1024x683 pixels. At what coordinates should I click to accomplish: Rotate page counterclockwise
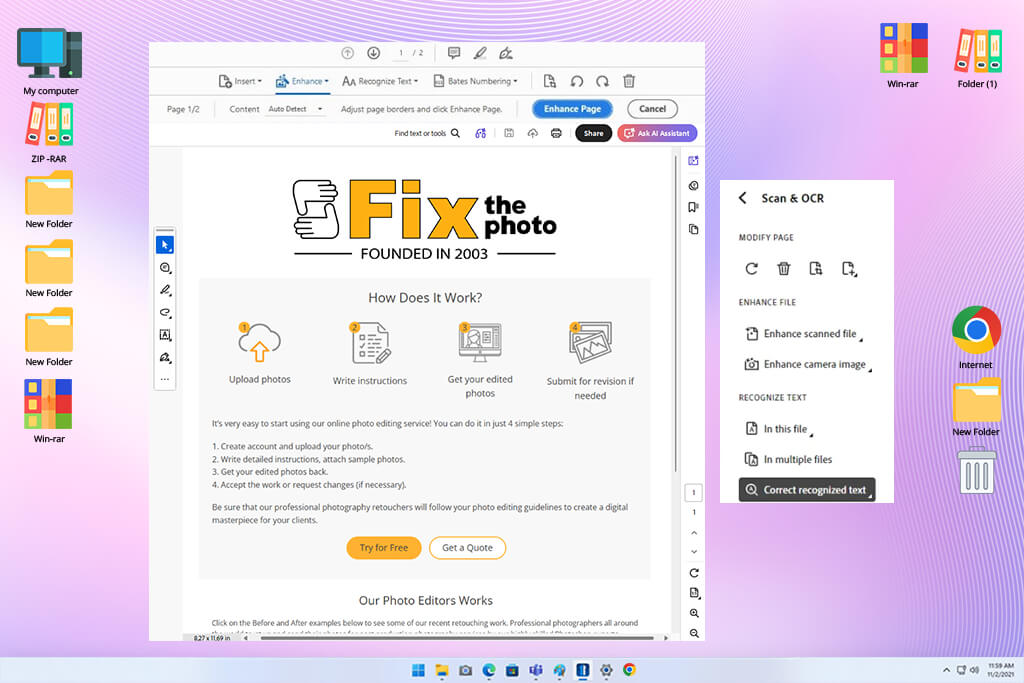click(577, 81)
